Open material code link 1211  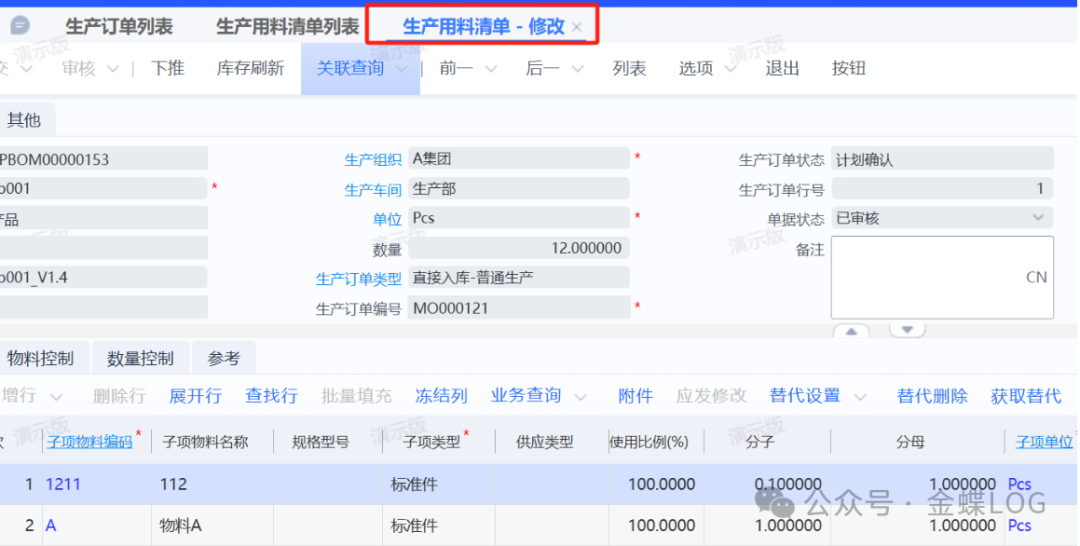(x=63, y=484)
